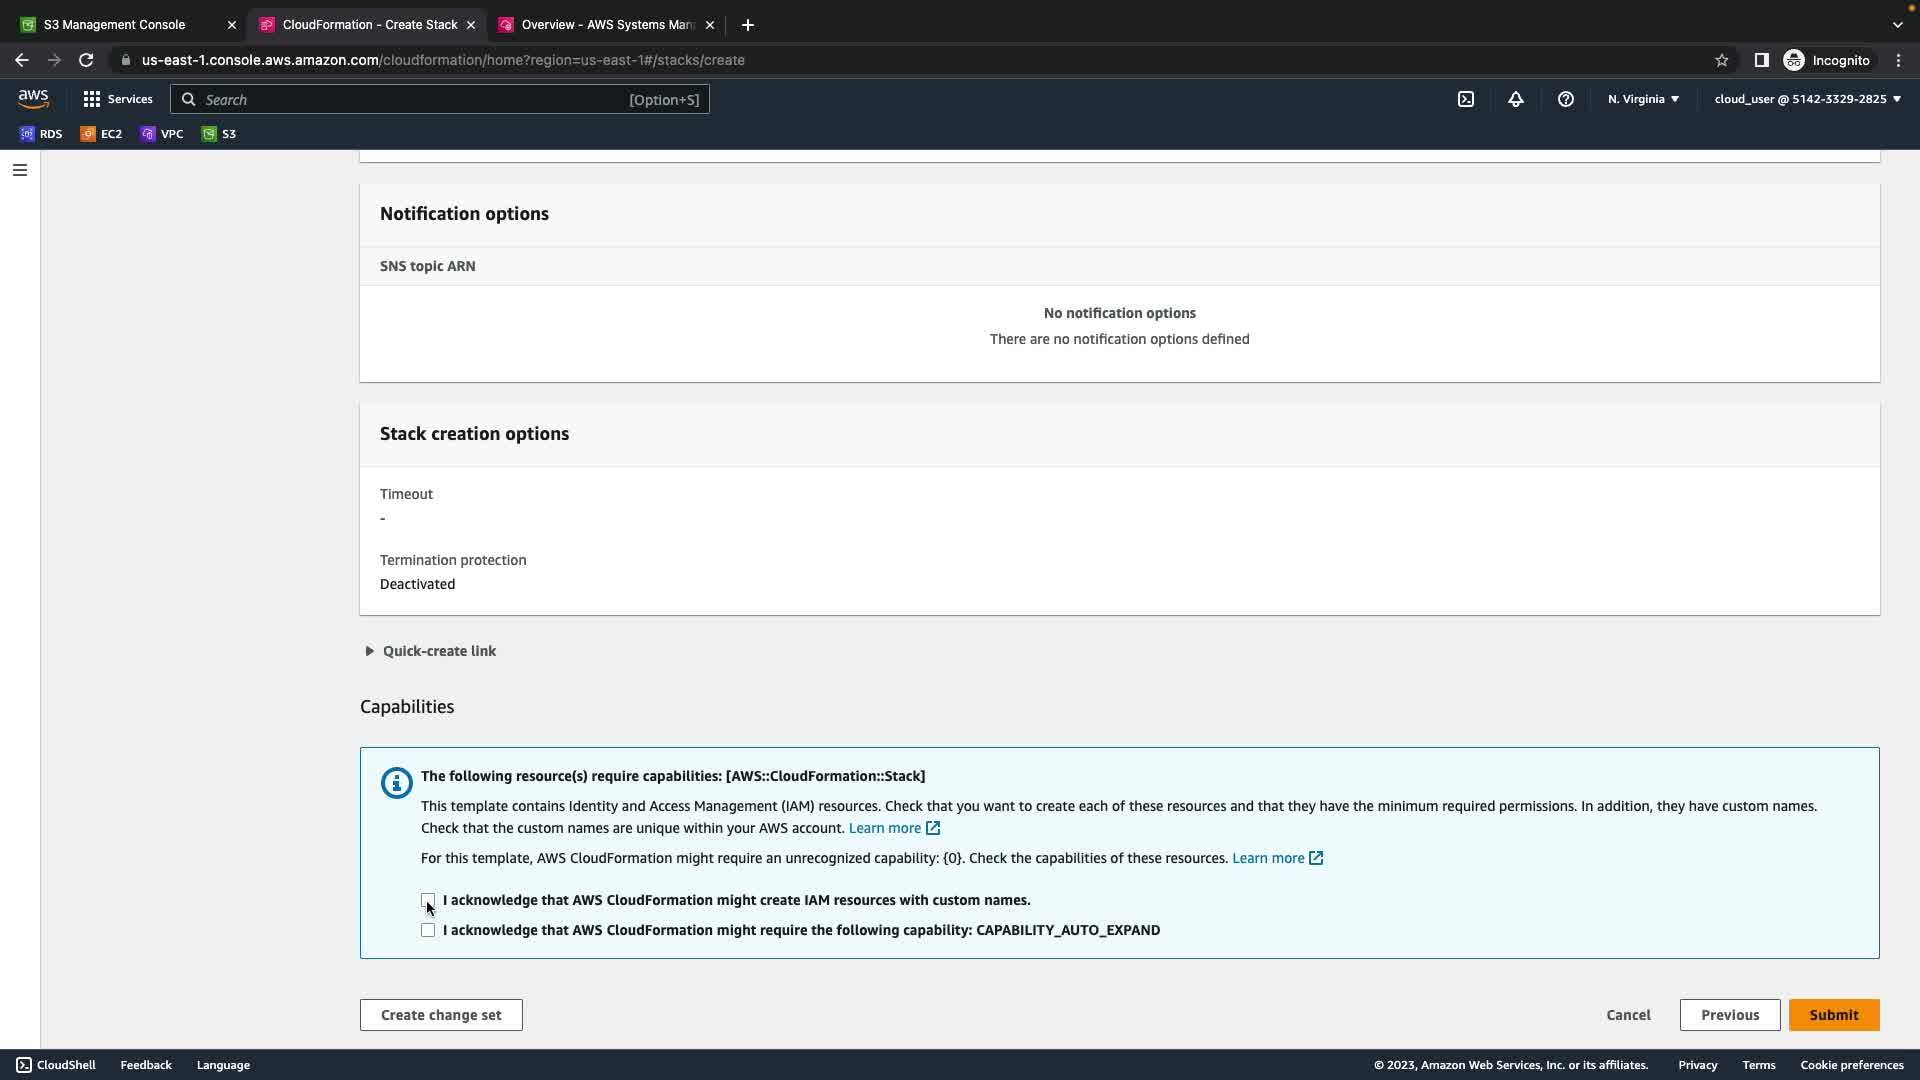Click the AWS logo home icon
Image resolution: width=1920 pixels, height=1080 pixels.
pos(33,98)
